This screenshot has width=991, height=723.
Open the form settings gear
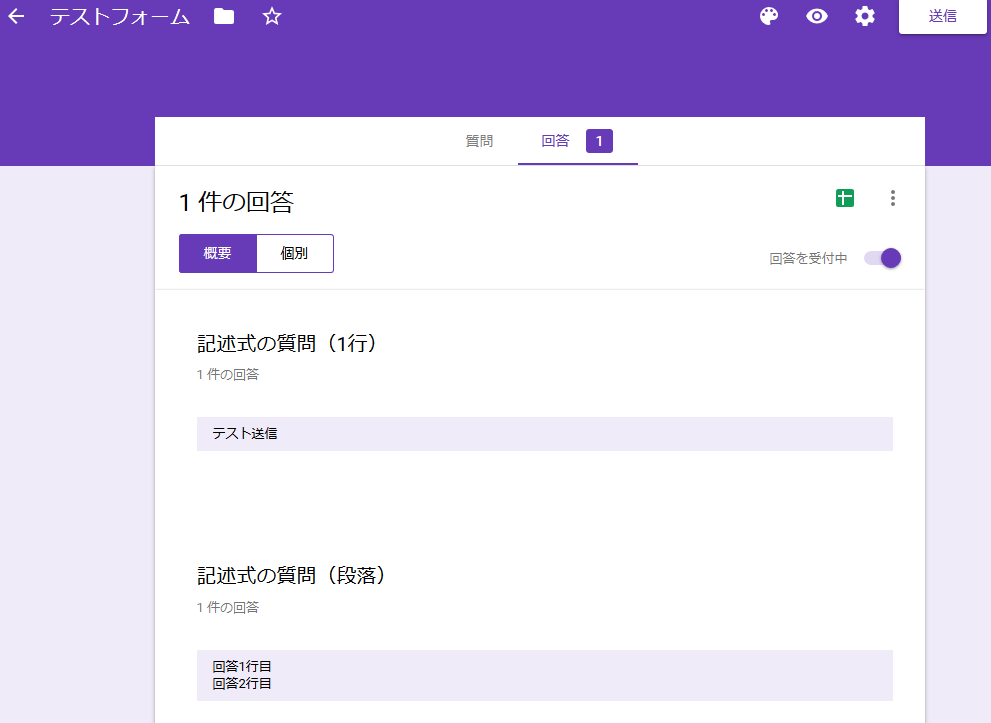(x=864, y=17)
